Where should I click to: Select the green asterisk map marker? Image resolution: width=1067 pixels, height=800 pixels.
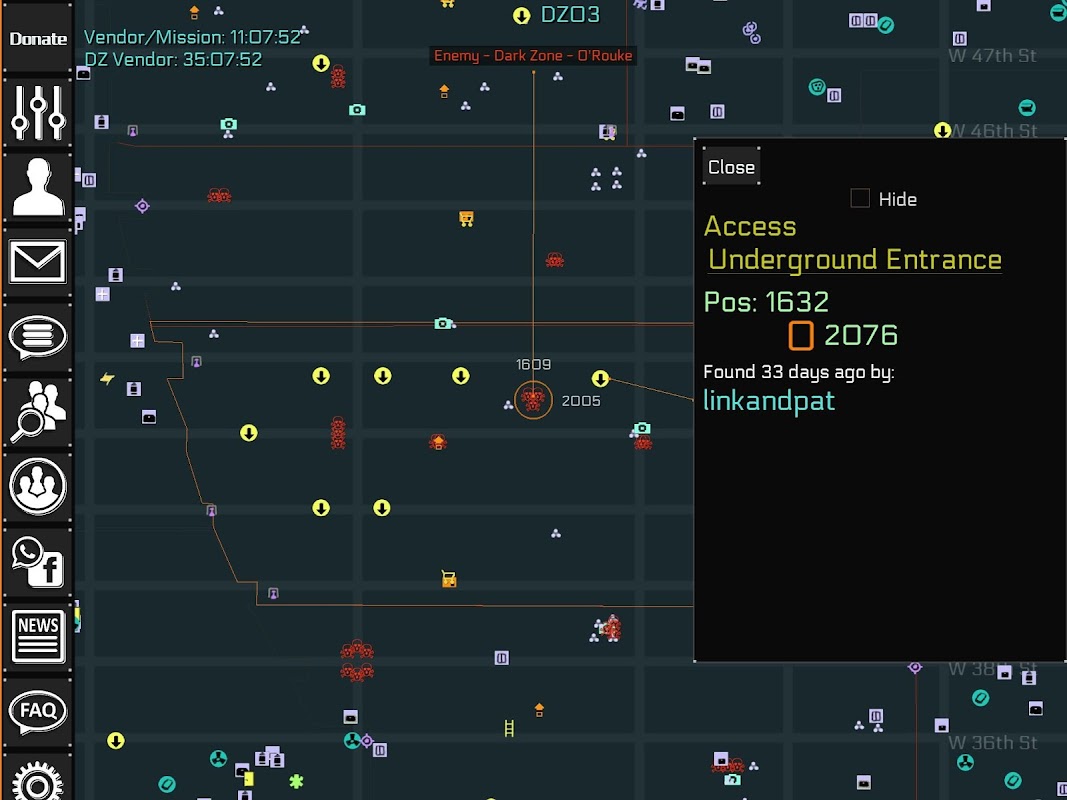pos(296,781)
